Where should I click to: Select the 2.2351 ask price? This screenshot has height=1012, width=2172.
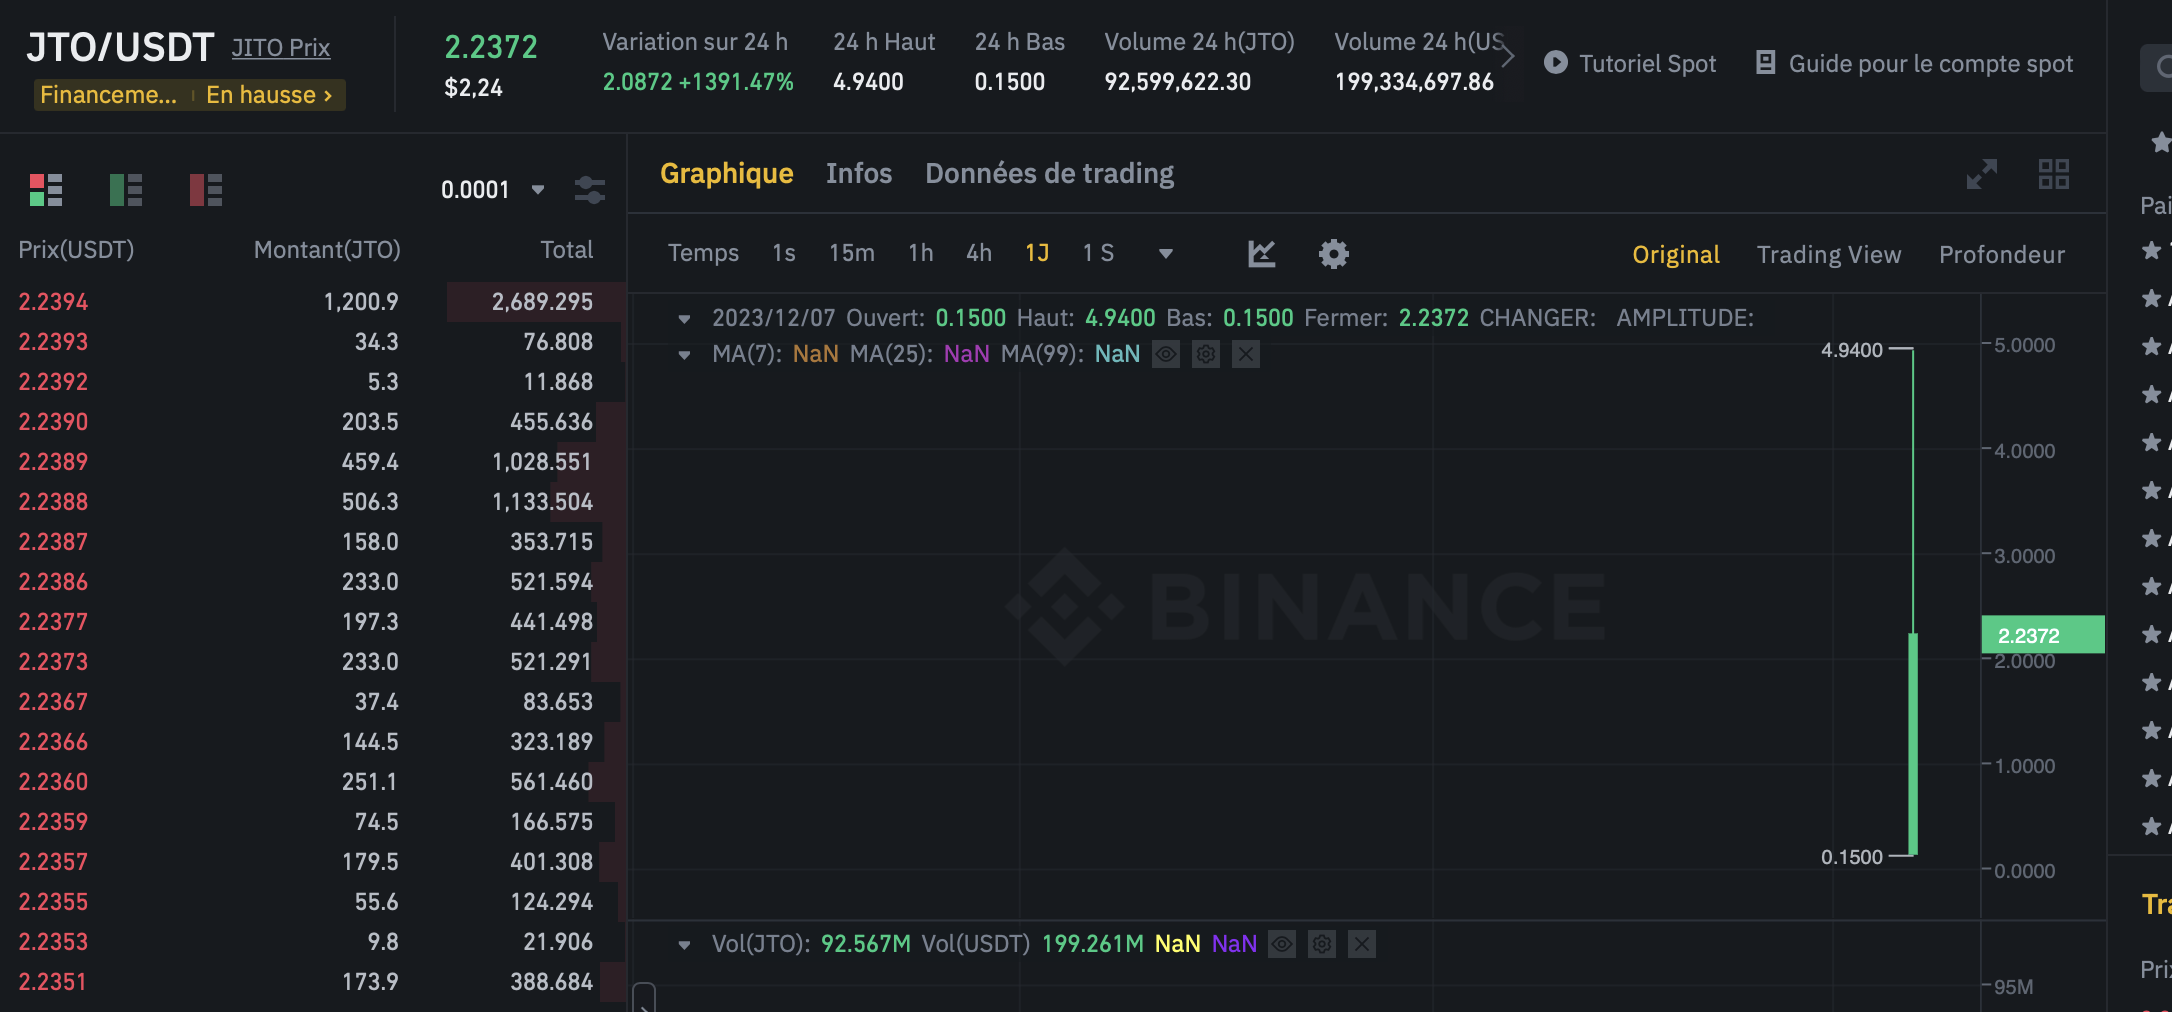53,982
